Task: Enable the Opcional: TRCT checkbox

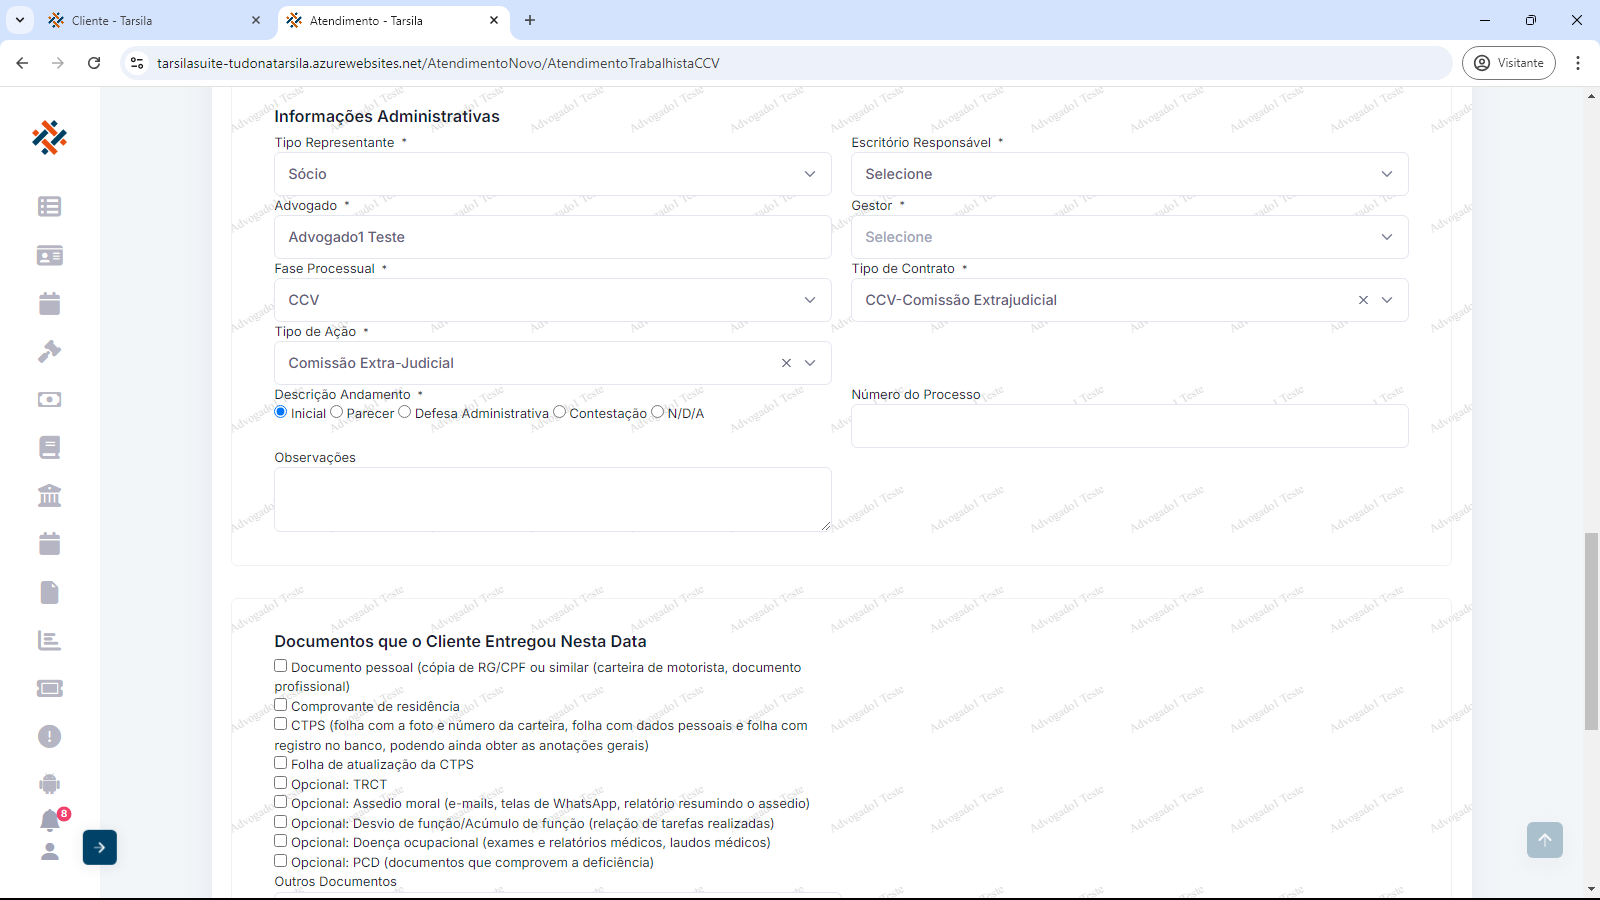Action: coord(281,783)
